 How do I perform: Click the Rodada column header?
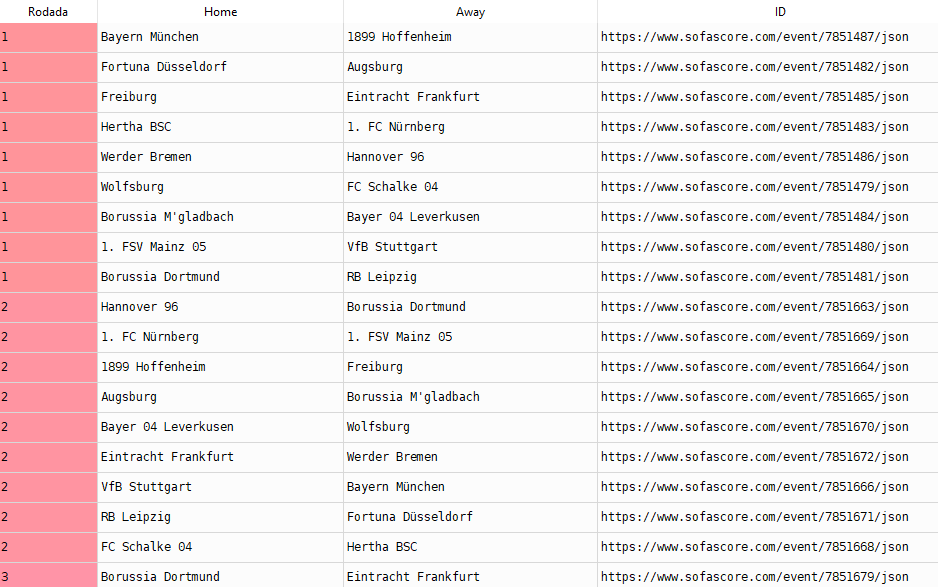point(48,11)
